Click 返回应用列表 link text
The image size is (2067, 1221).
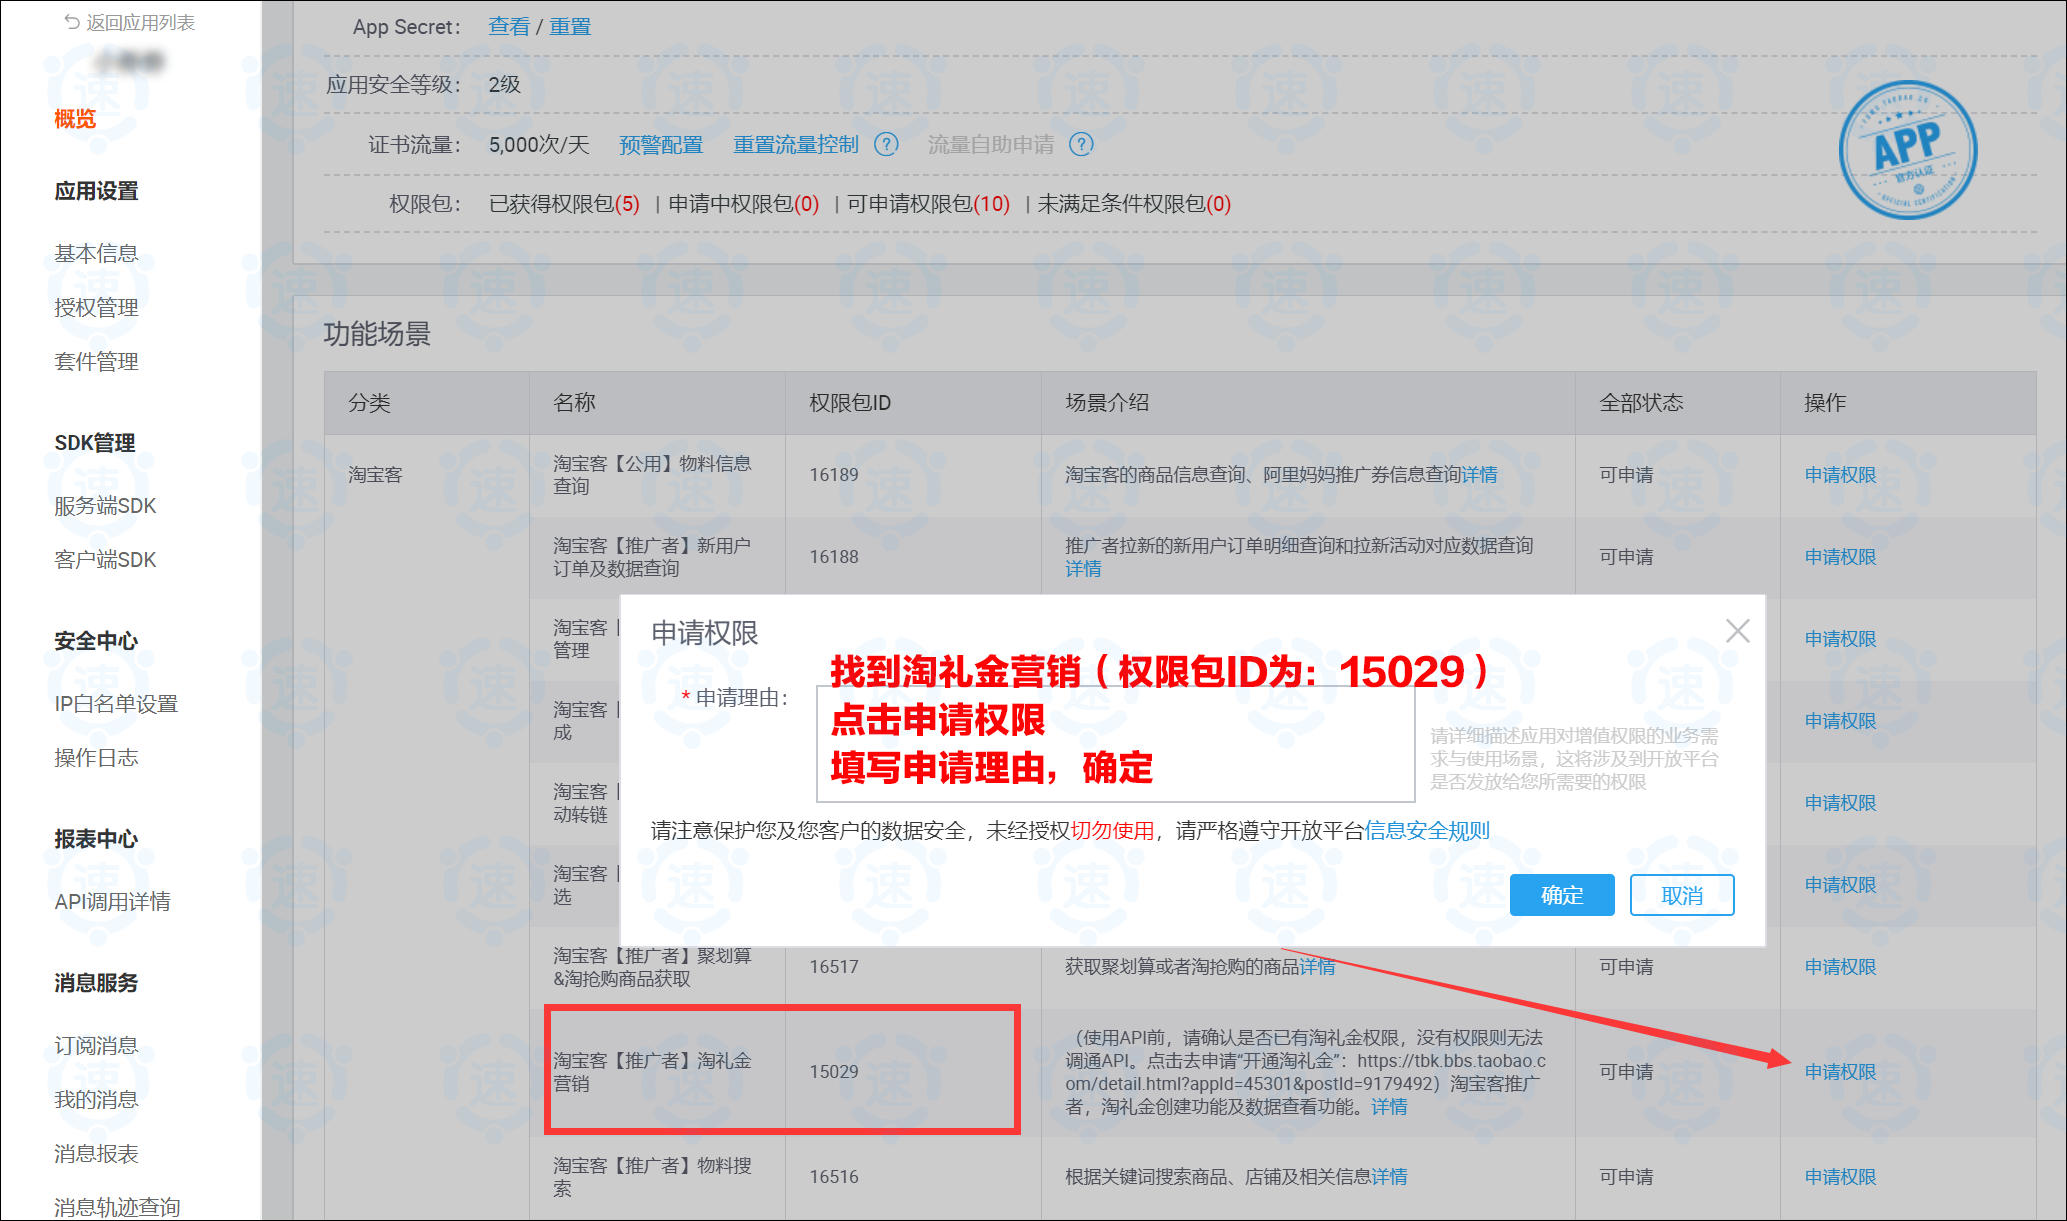click(140, 22)
